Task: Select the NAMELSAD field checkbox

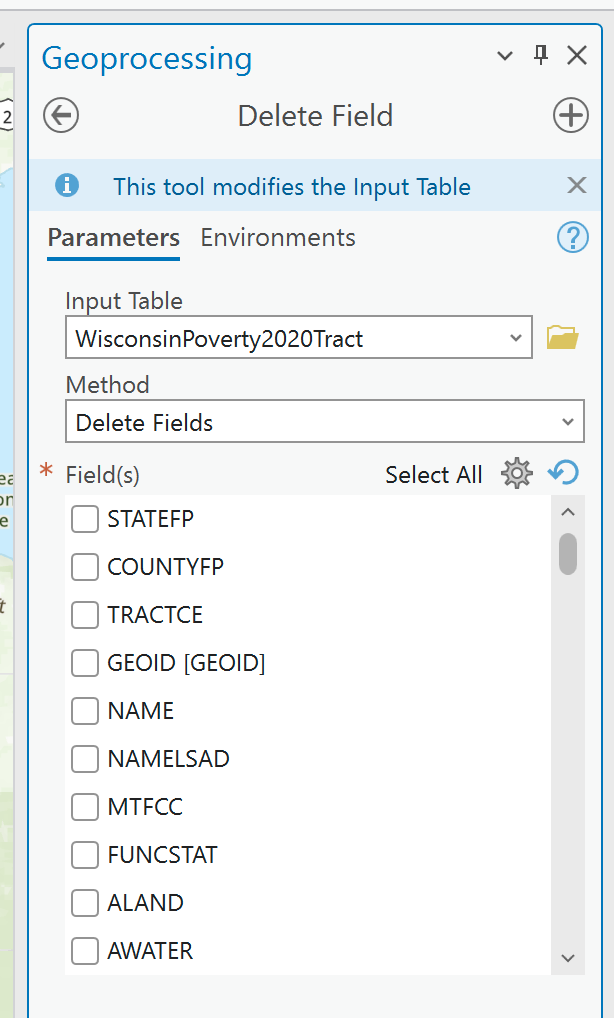Action: pos(85,759)
